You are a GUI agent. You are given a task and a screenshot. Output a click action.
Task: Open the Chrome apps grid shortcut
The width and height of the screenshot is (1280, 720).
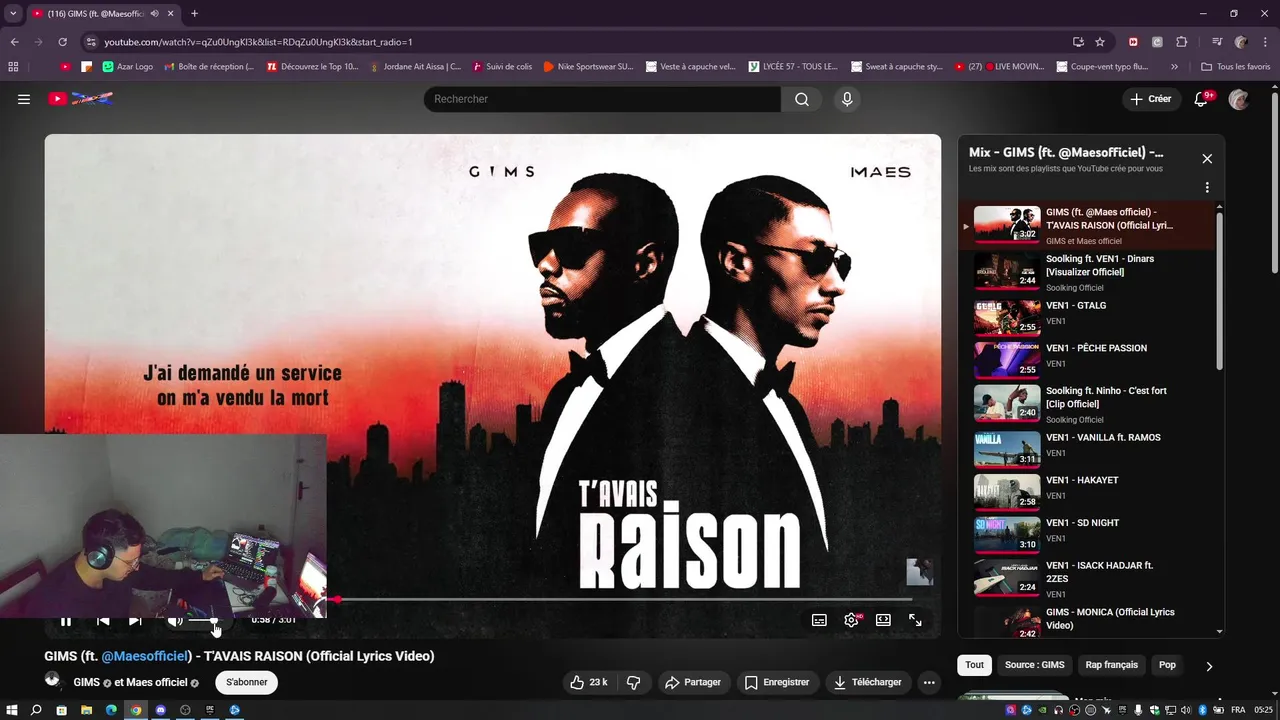pos(13,67)
